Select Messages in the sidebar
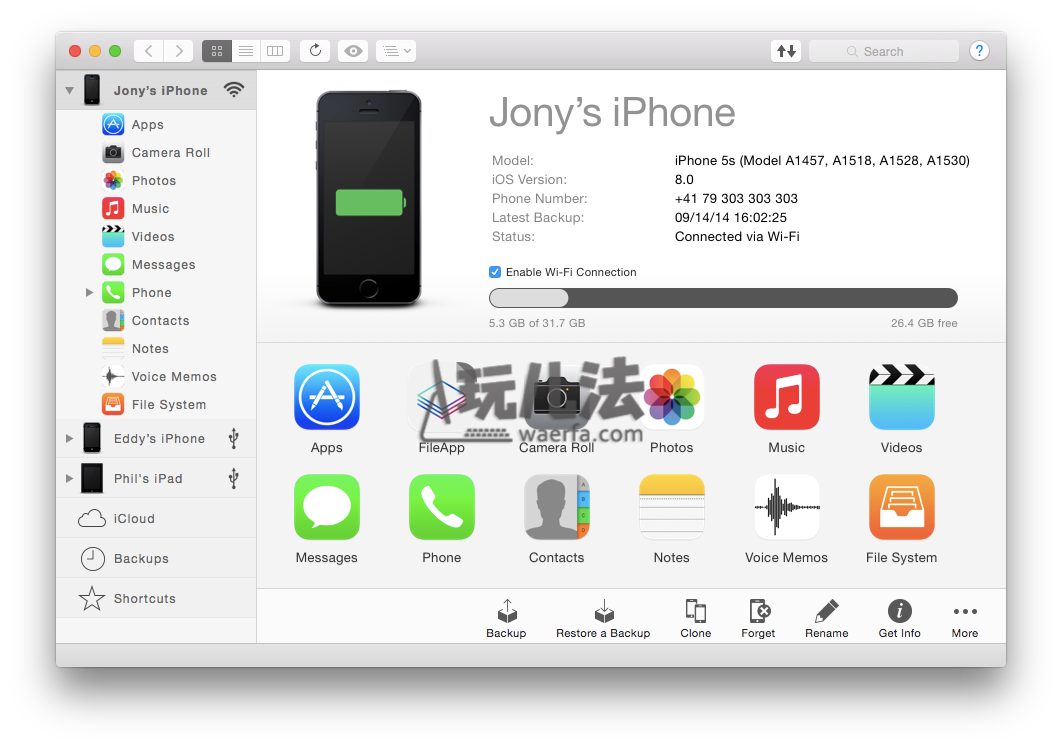The width and height of the screenshot is (1062, 747). coord(156,265)
